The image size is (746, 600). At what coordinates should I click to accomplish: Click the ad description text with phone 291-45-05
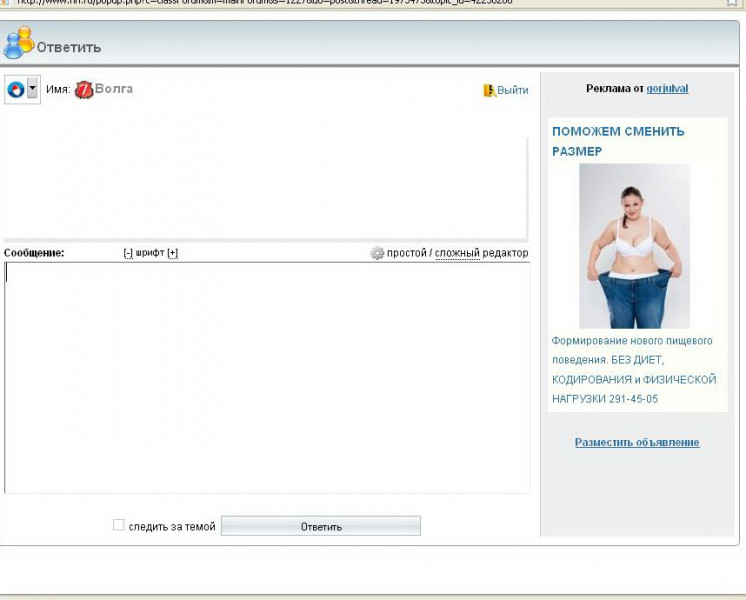[634, 370]
